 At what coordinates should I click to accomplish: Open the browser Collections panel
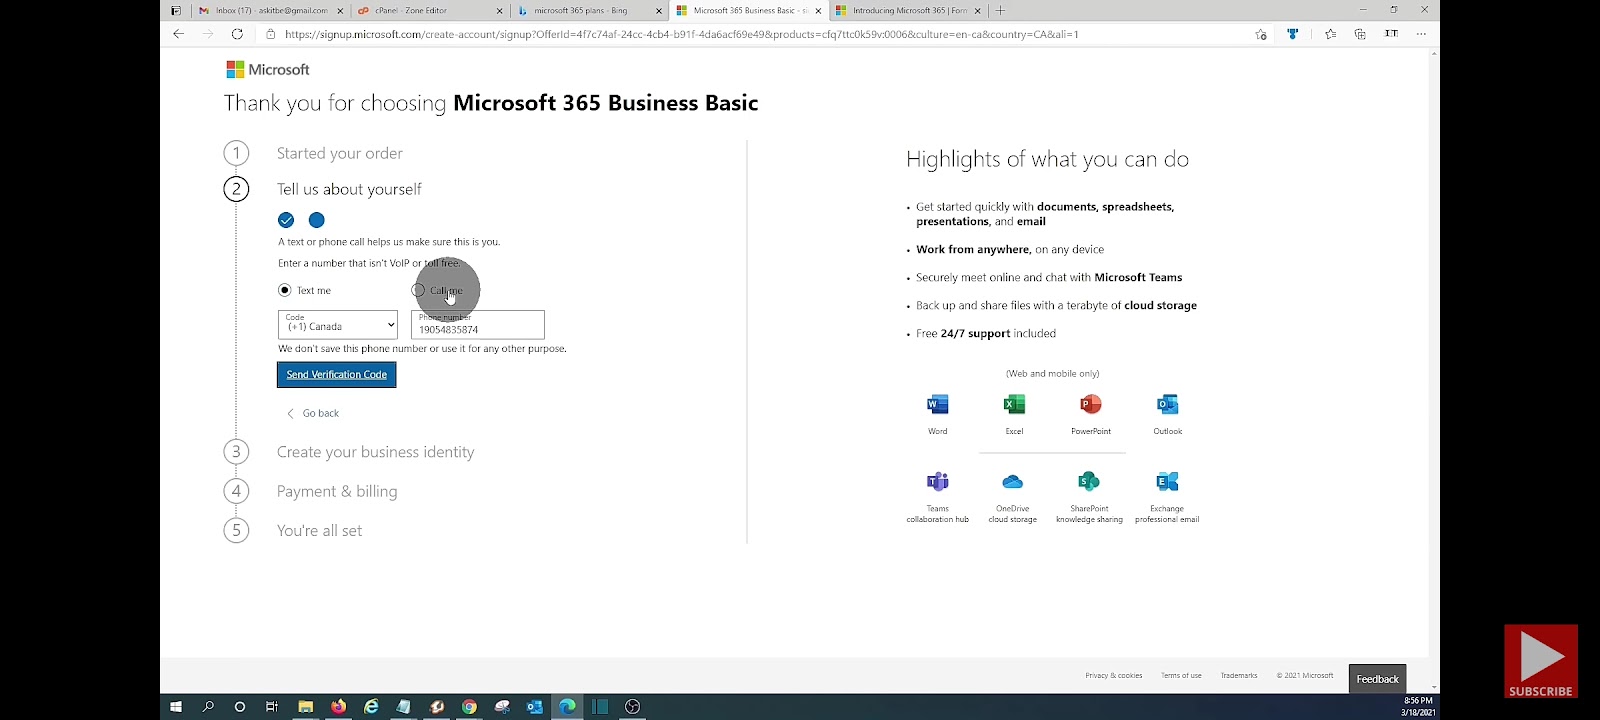pyautogui.click(x=1360, y=34)
